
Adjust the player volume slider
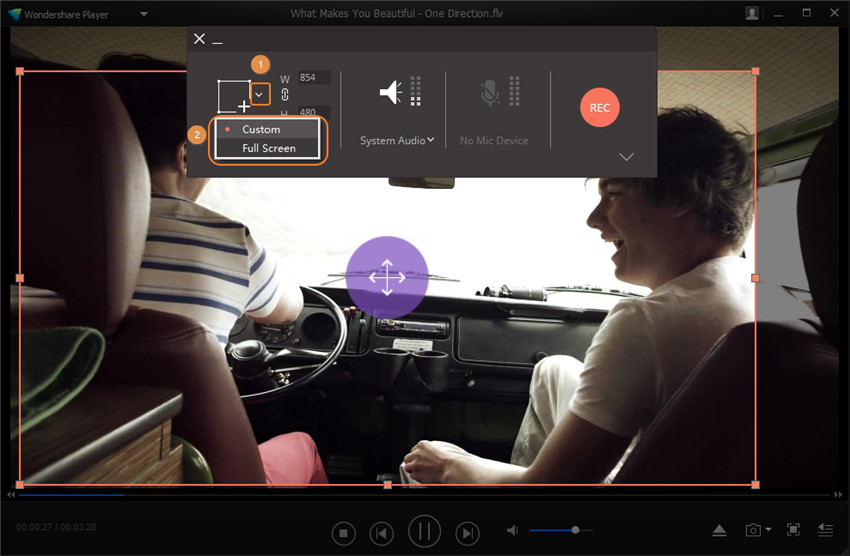click(560, 530)
